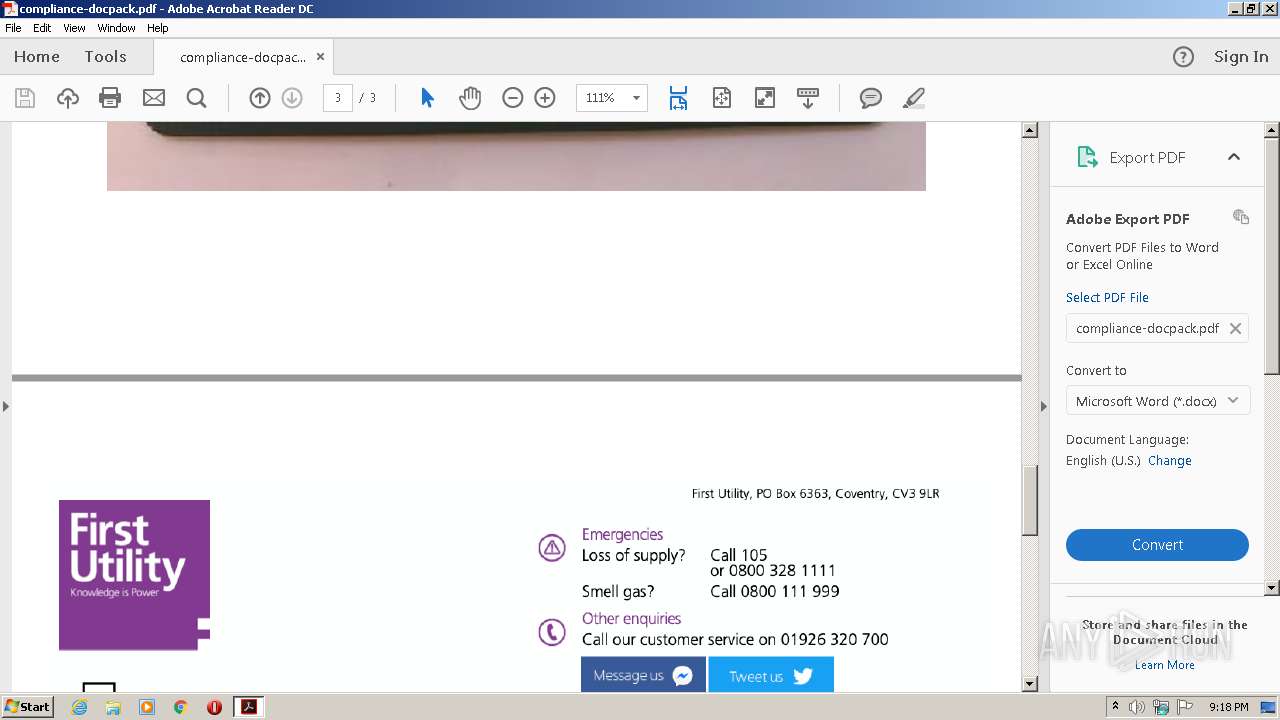Click the fit one full page icon

(x=722, y=98)
